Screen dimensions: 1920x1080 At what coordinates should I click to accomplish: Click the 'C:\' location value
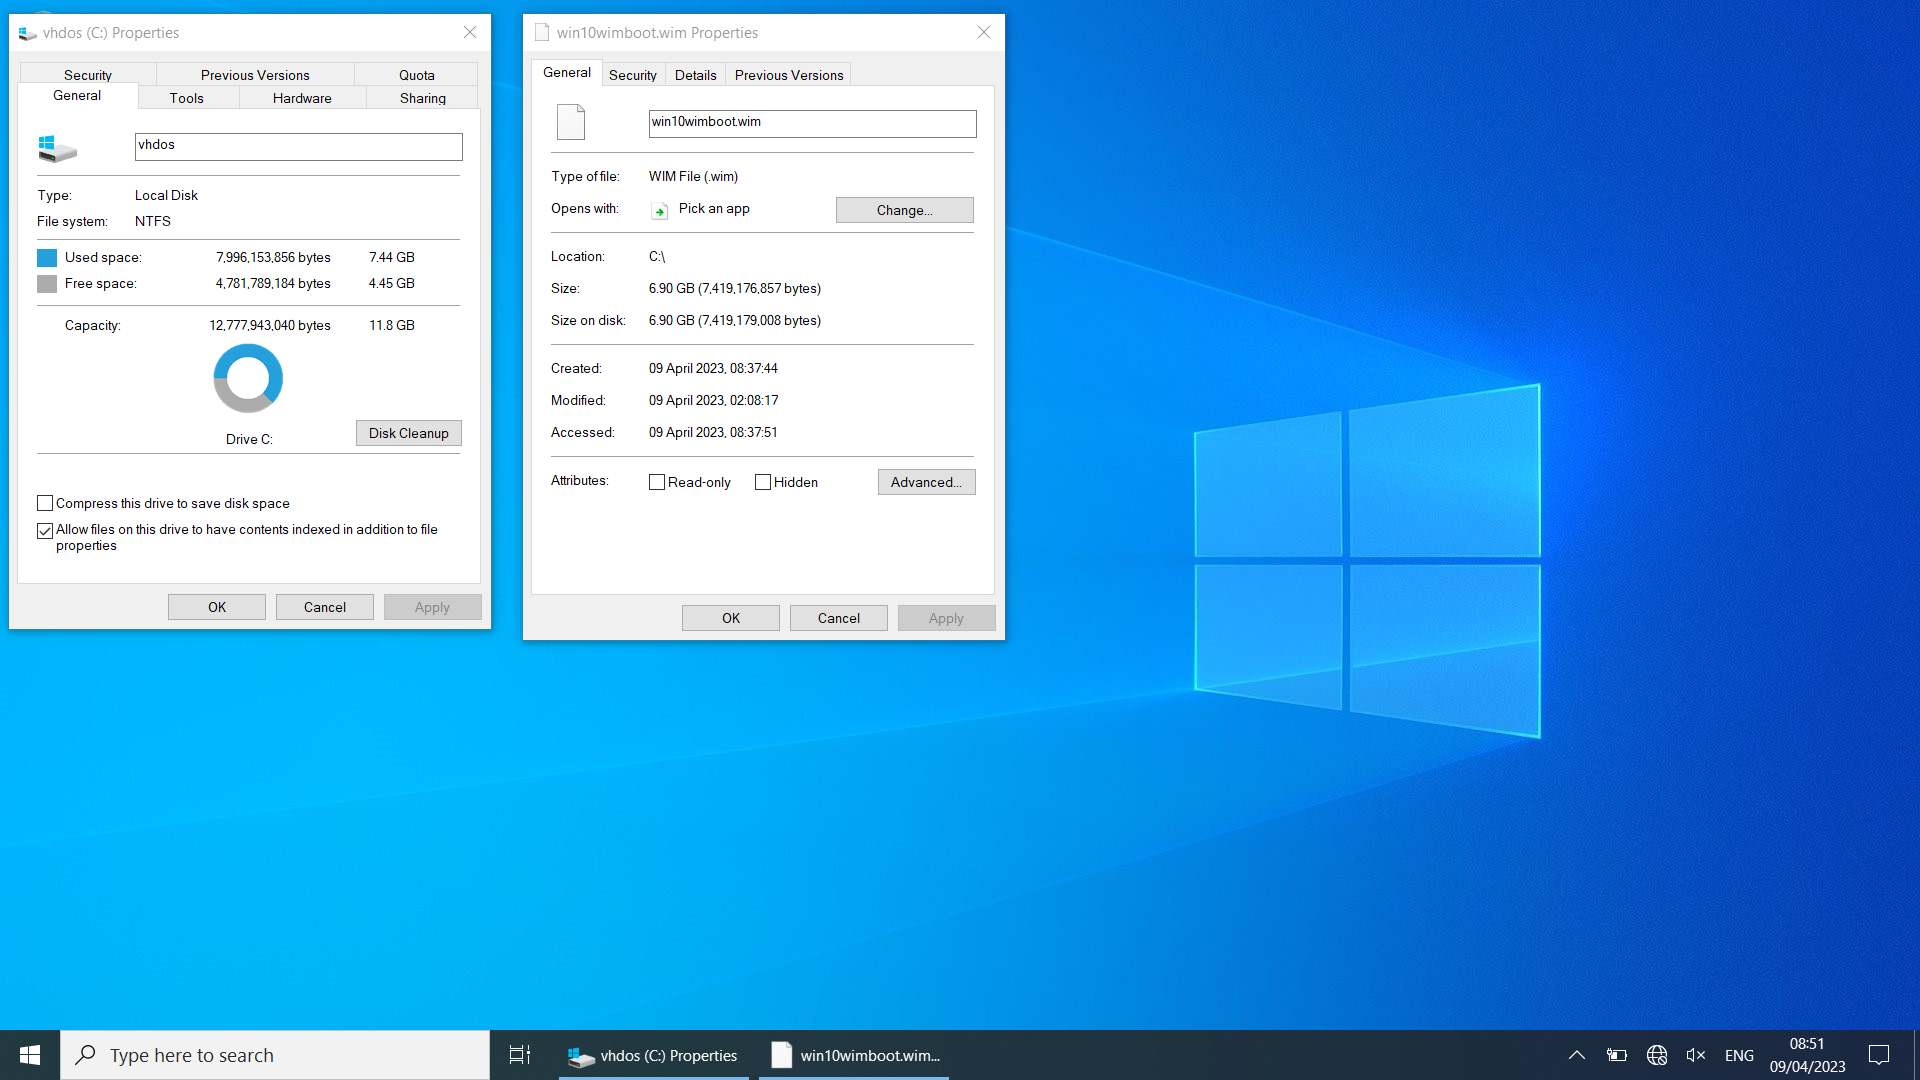657,256
